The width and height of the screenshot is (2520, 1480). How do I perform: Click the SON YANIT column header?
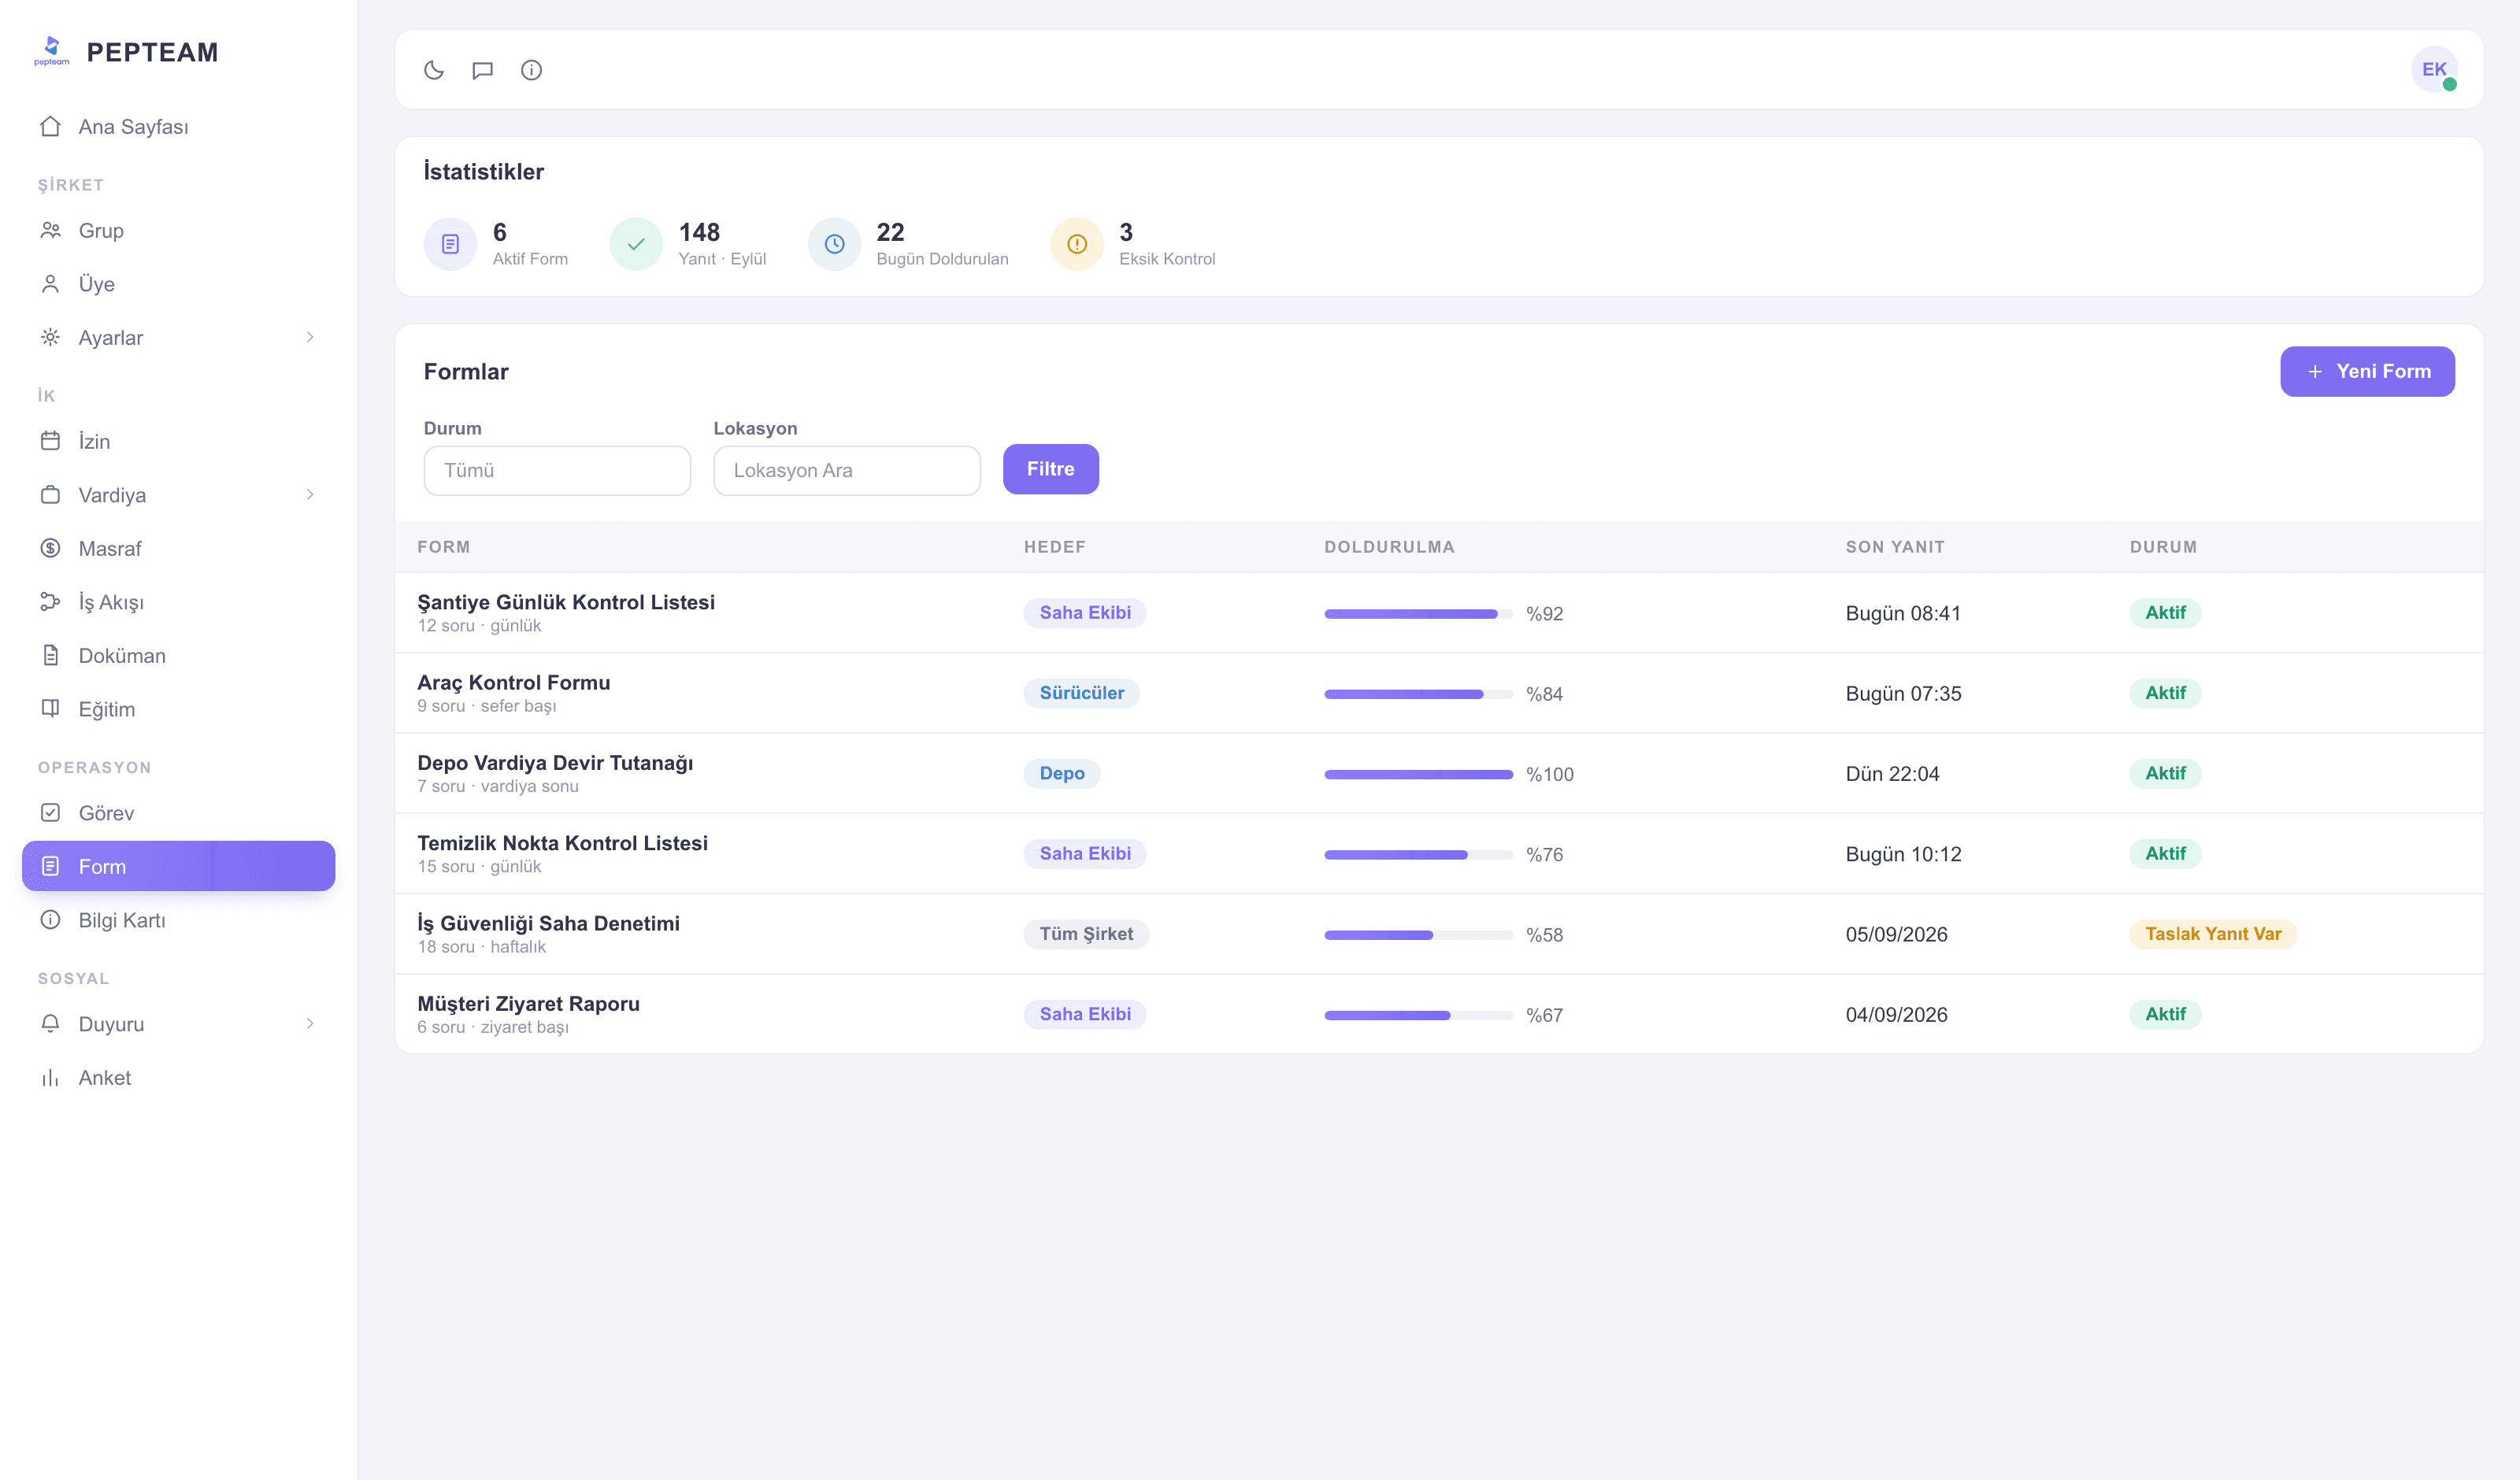[x=1895, y=547]
